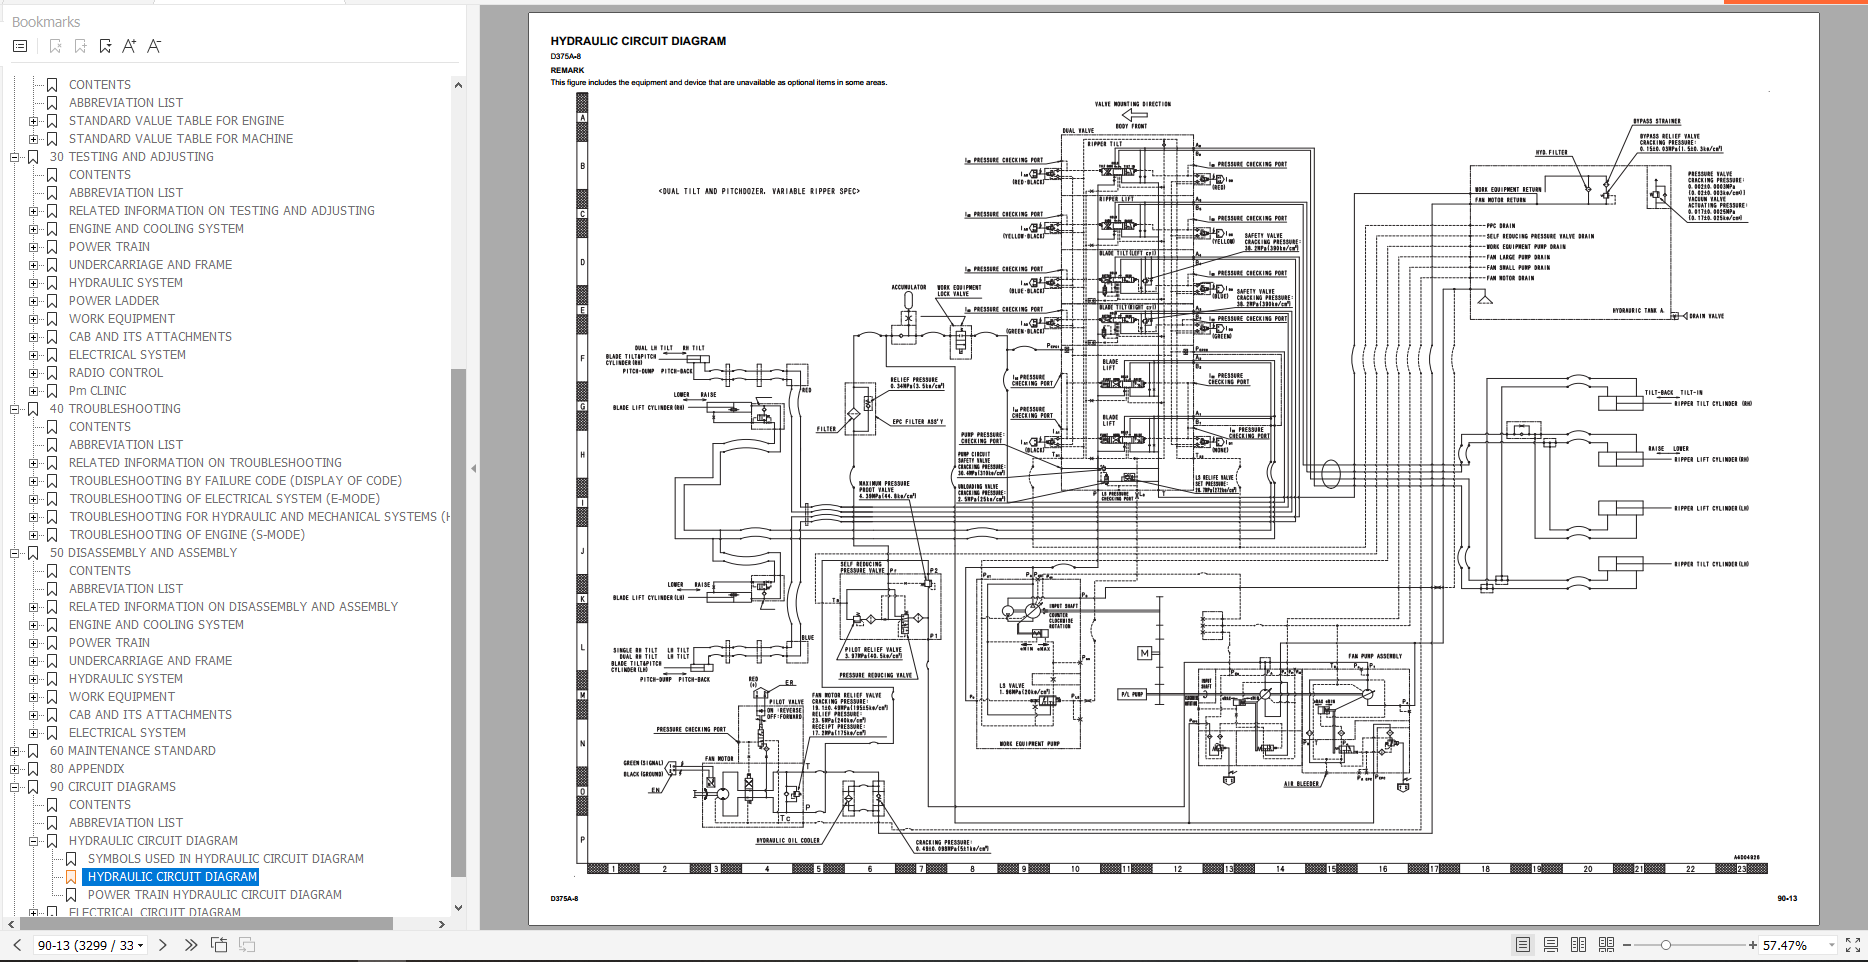The height and width of the screenshot is (962, 1868).
Task: Click the page number 90-13 on page
Action: tap(1787, 898)
